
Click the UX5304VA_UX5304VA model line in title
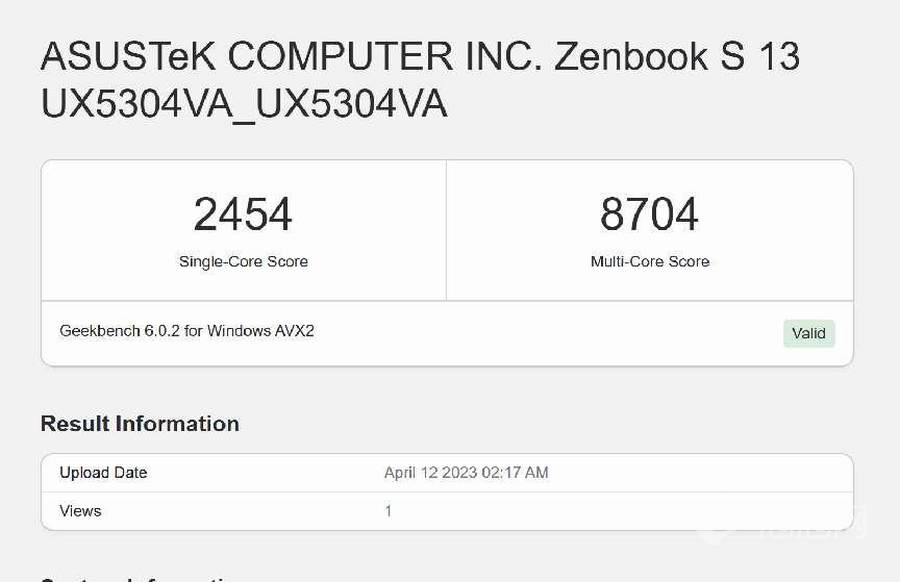(x=244, y=104)
